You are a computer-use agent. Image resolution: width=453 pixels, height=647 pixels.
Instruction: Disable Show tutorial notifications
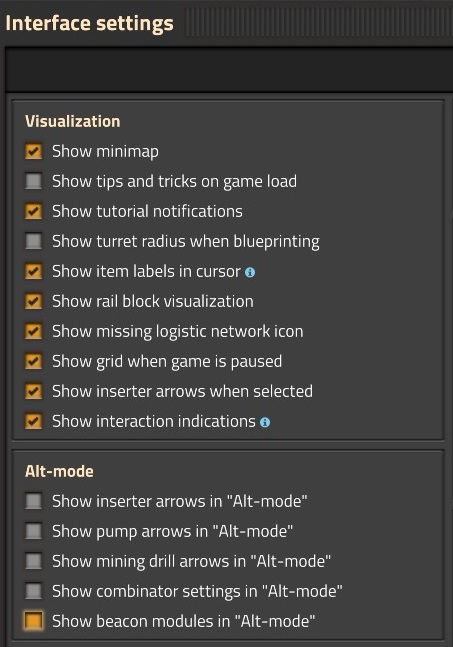(x=33, y=211)
